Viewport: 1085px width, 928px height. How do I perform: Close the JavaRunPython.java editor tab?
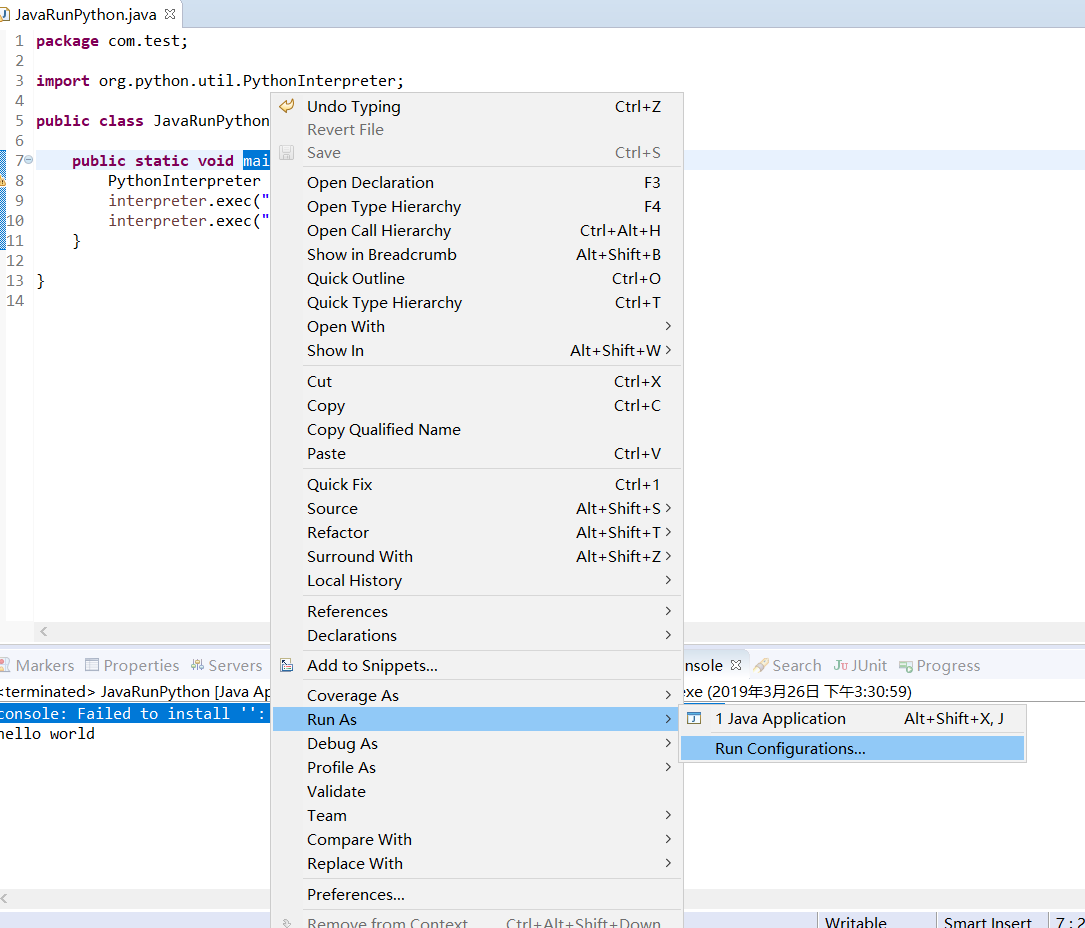click(170, 14)
